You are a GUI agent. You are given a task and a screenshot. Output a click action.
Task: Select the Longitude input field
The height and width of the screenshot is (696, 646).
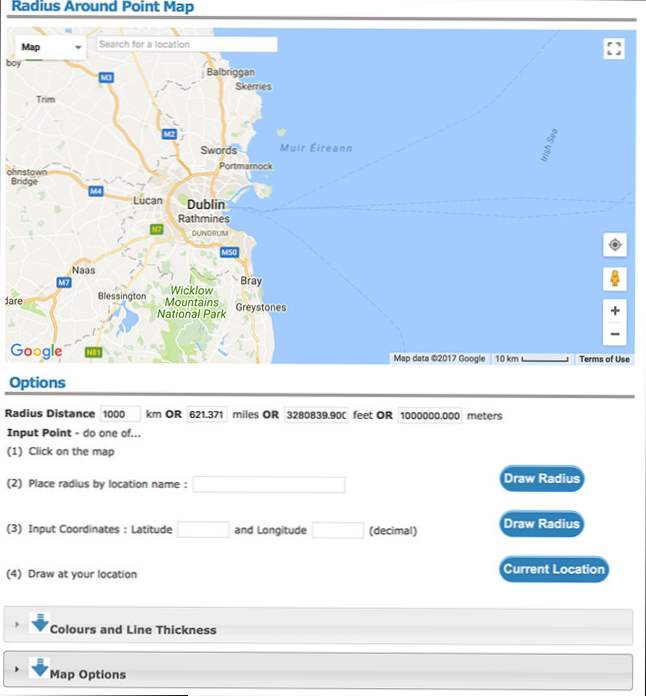click(x=337, y=530)
